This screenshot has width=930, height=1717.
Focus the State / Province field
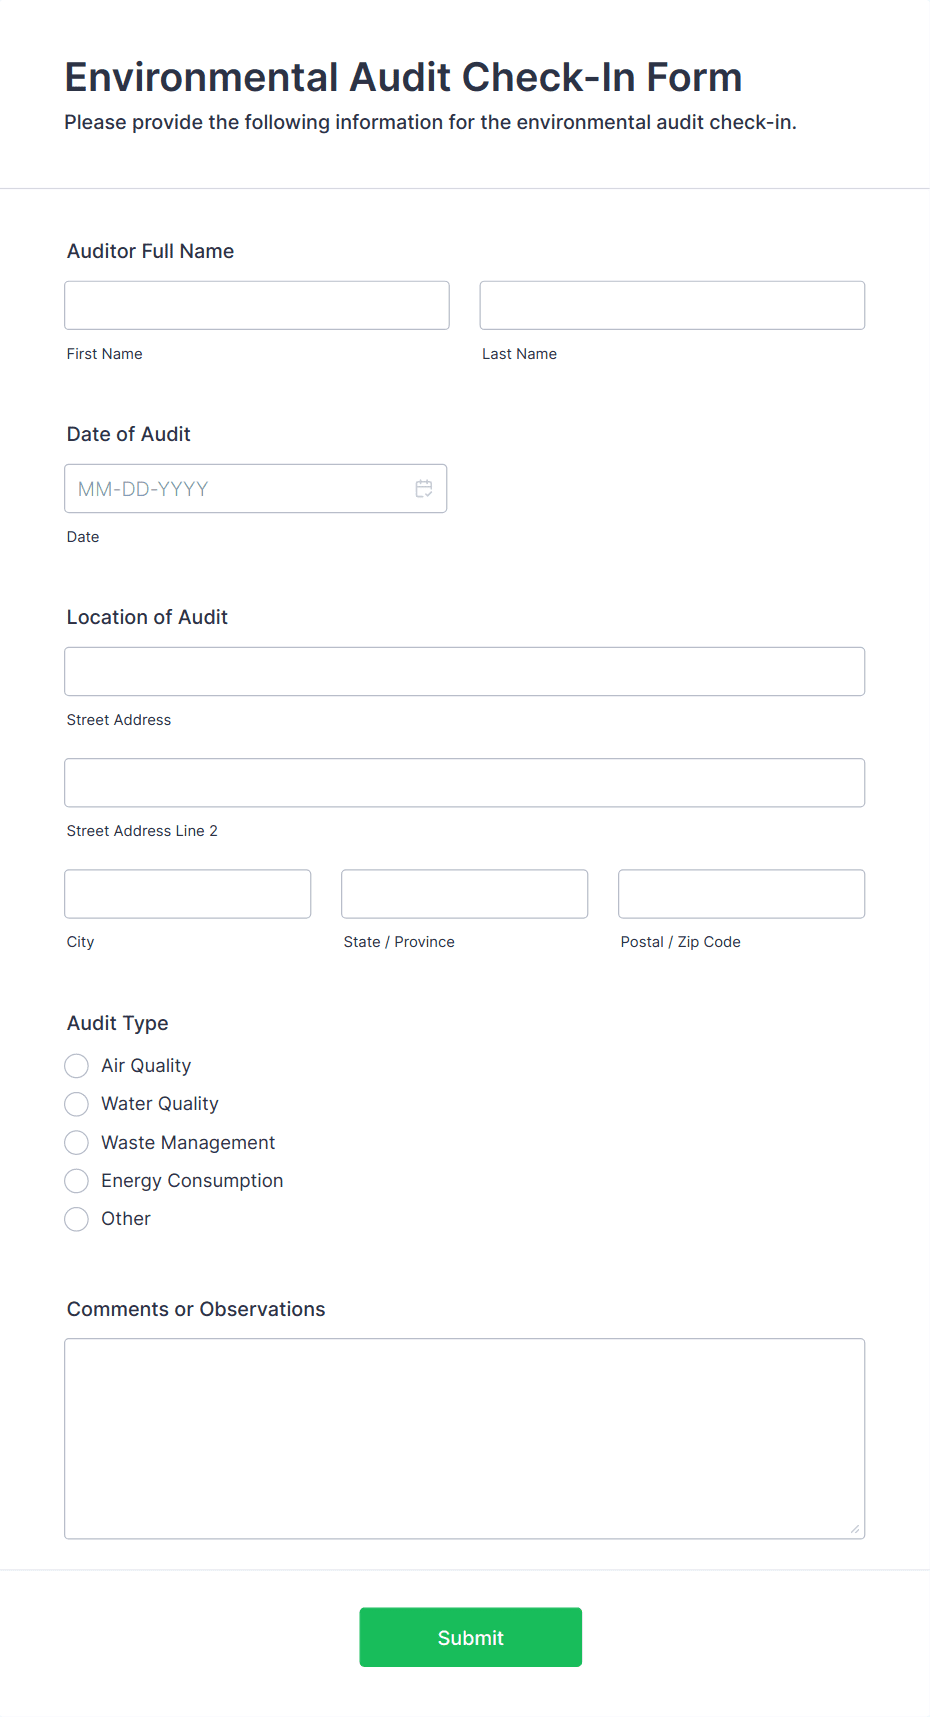[465, 894]
